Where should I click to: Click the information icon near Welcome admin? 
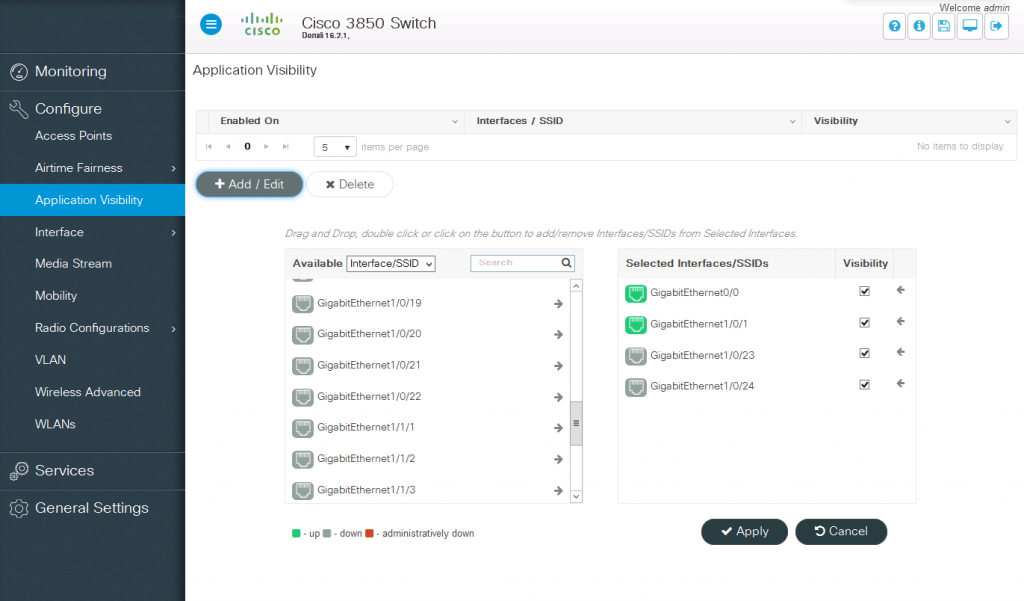919,25
